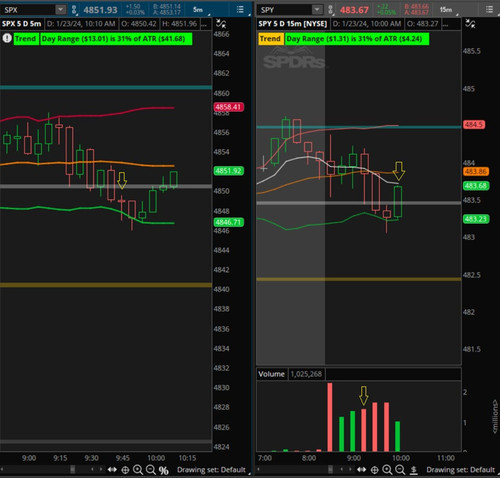Image resolution: width=500 pixels, height=478 pixels.
Task: Click the red 4858.41 price bubble
Action: [229, 107]
